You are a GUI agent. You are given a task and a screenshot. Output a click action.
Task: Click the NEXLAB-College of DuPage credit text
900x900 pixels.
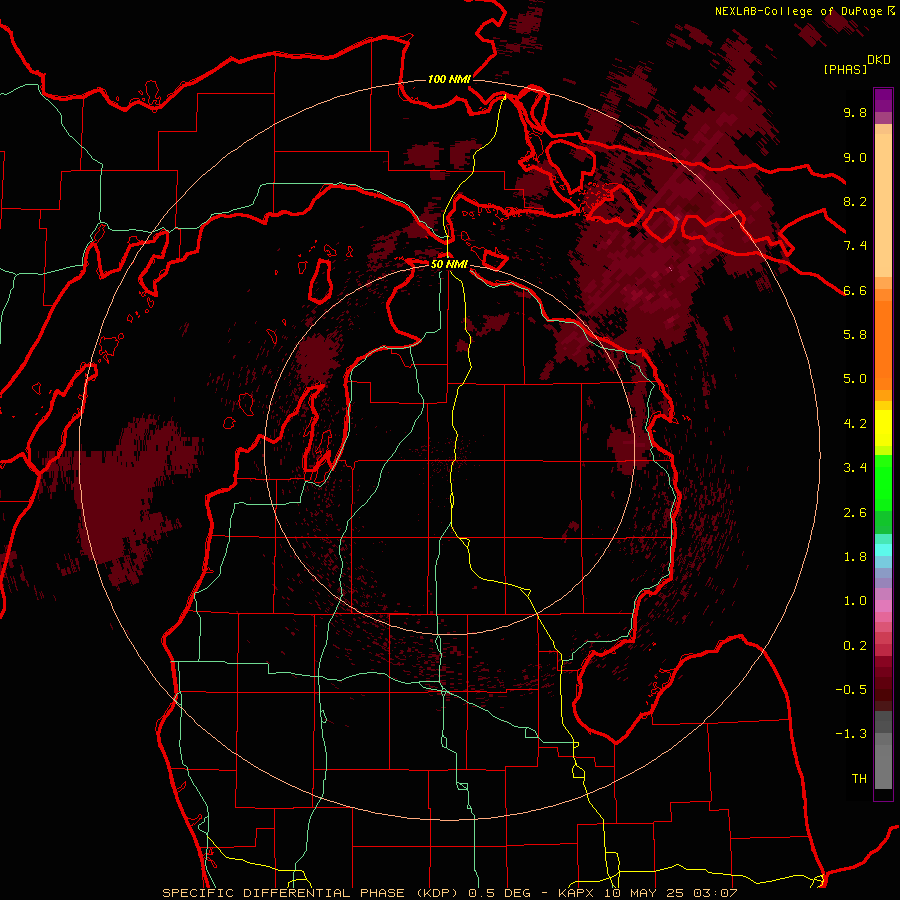click(798, 11)
